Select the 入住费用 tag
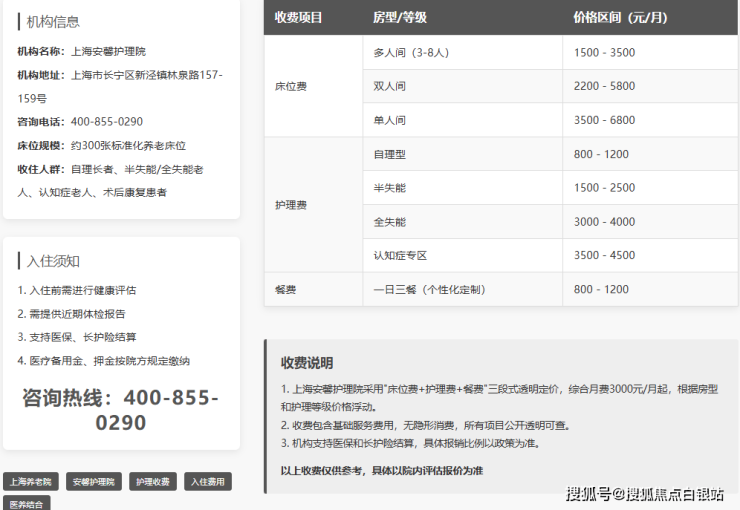 (x=208, y=482)
